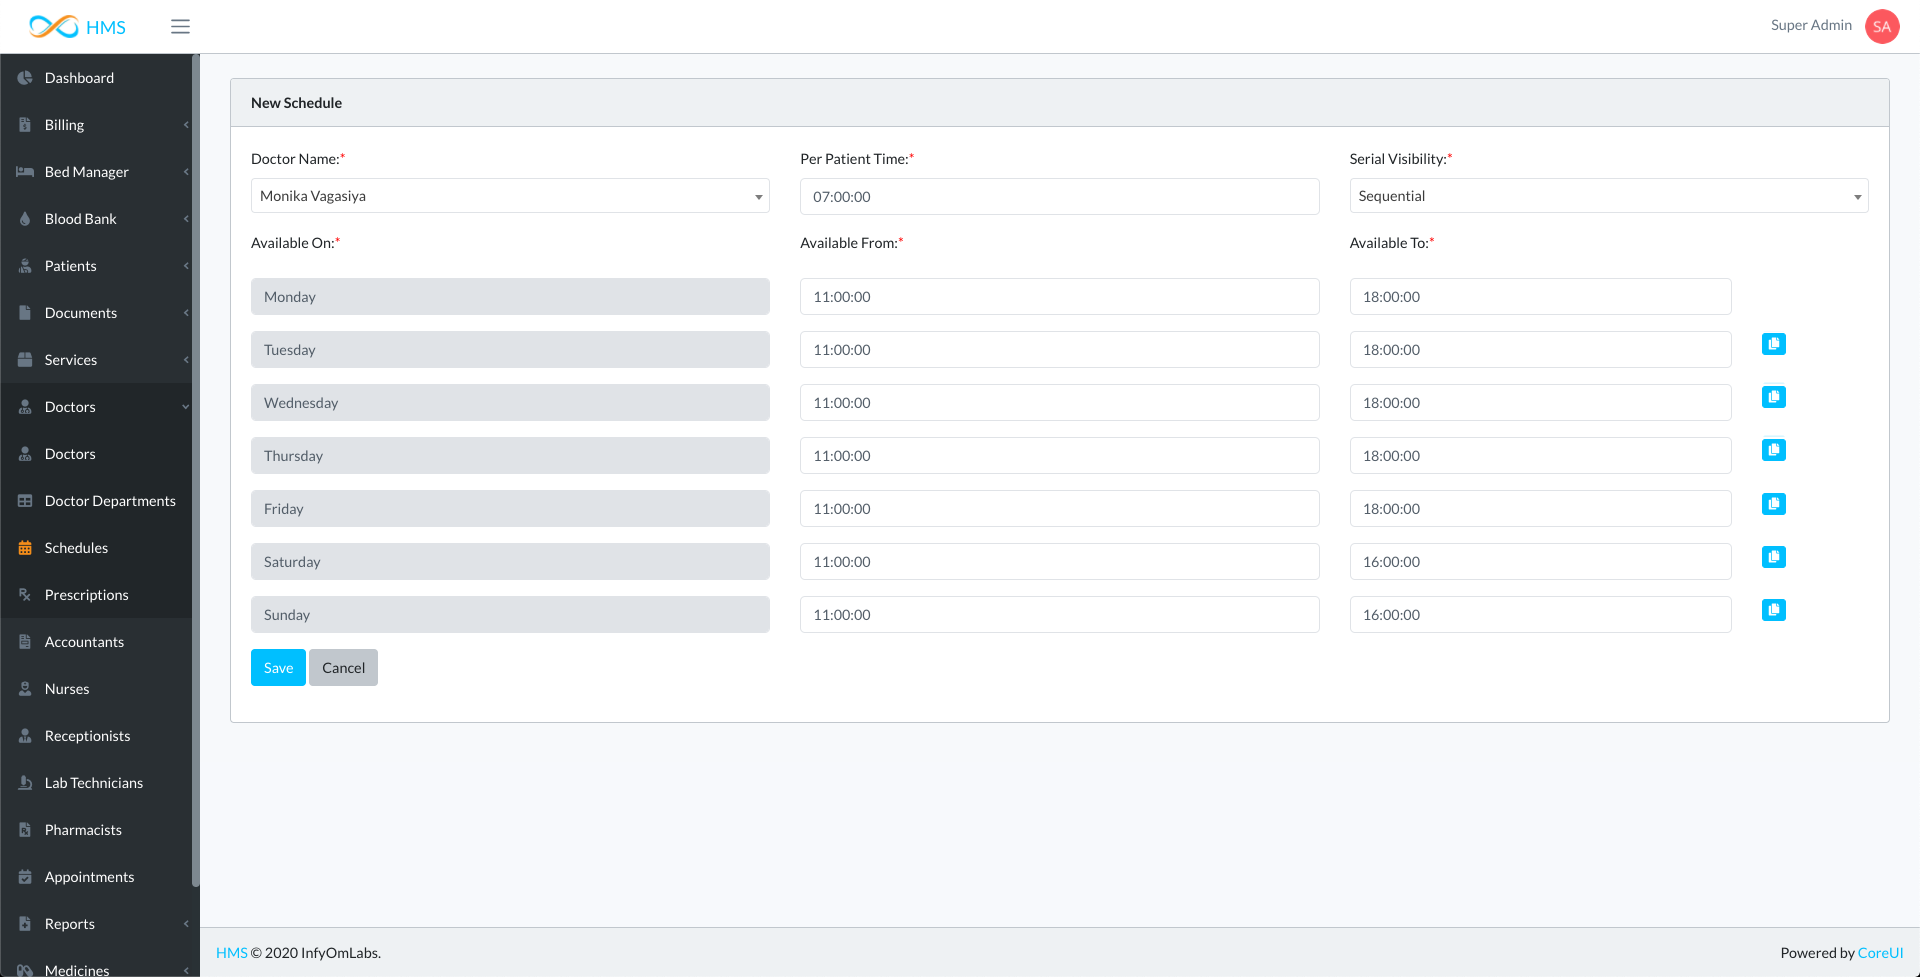
Task: Open Schedules in the sidebar
Action: [76, 548]
